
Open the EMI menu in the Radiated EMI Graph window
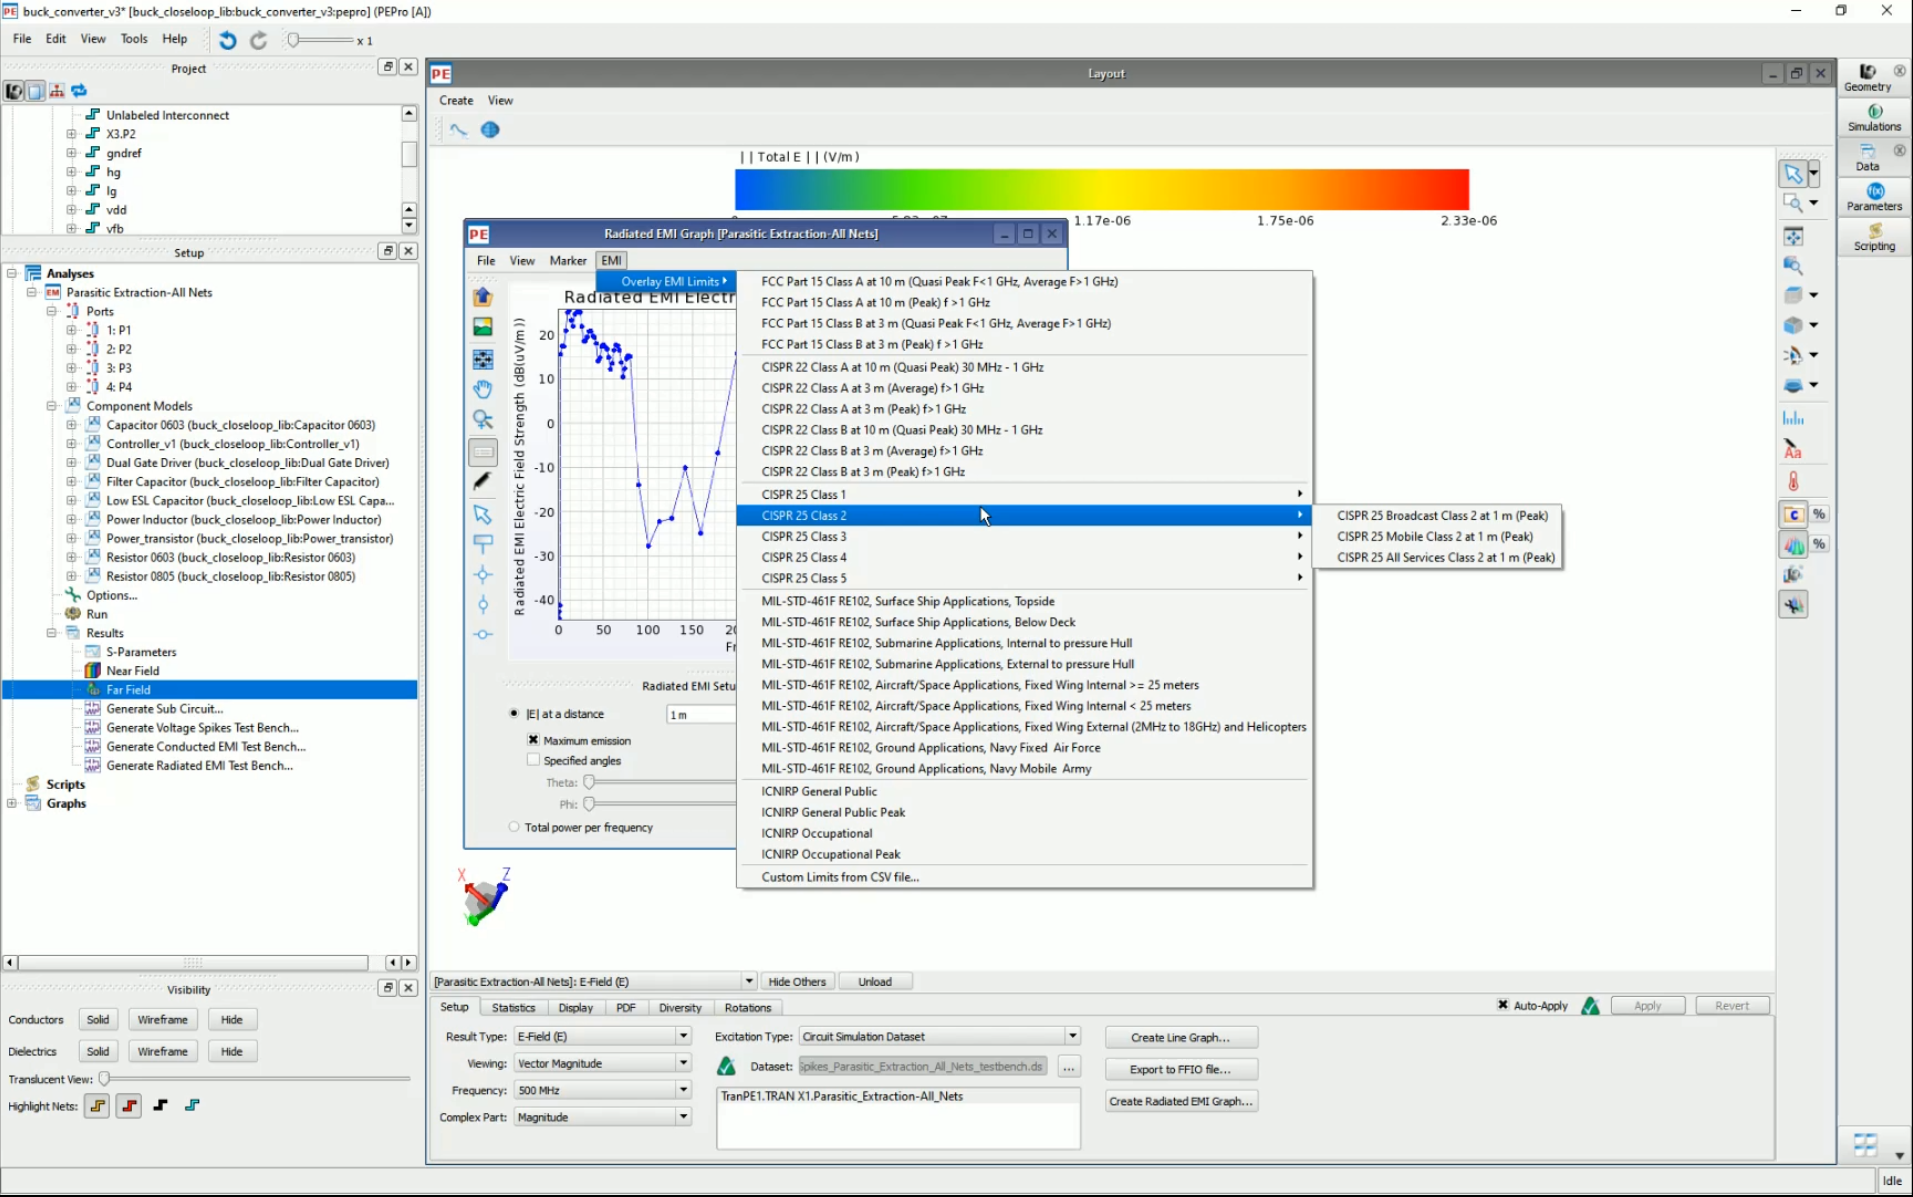pyautogui.click(x=611, y=260)
